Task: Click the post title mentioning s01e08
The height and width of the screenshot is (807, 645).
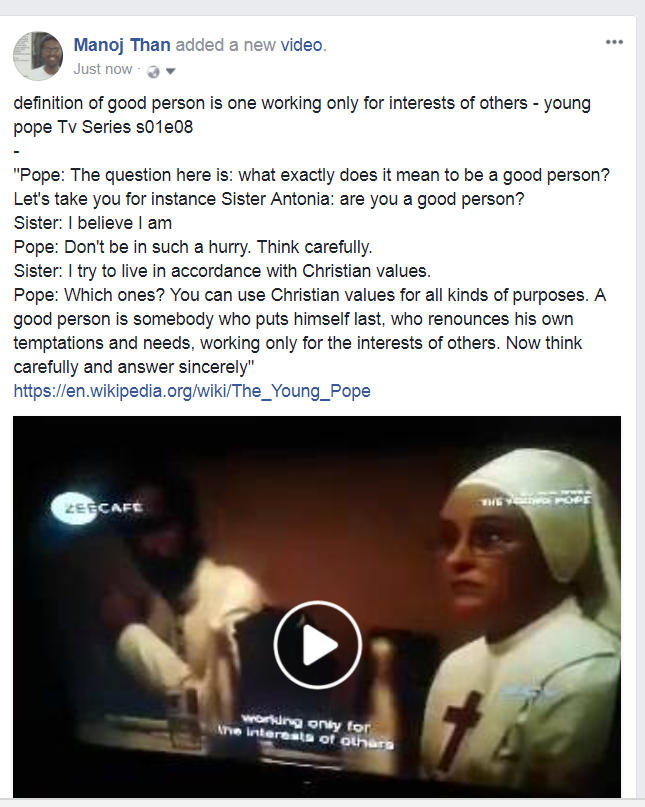Action: pyautogui.click(x=302, y=115)
